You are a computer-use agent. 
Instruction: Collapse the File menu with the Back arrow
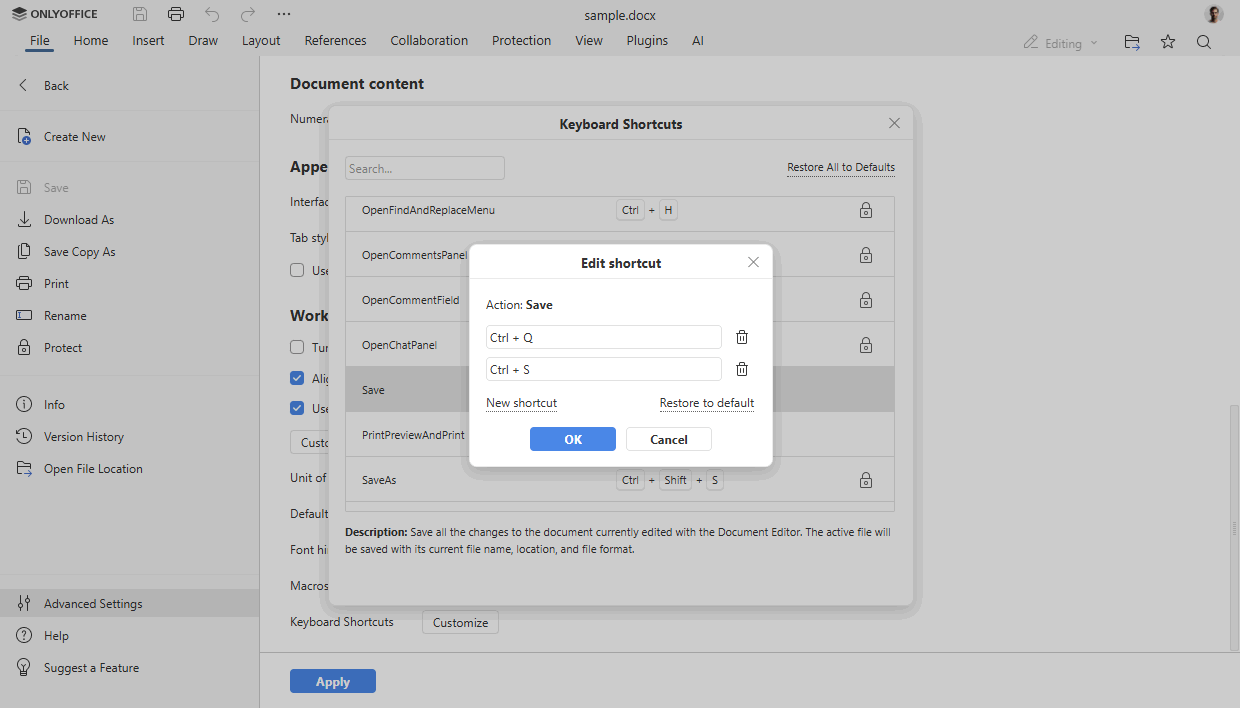22,85
